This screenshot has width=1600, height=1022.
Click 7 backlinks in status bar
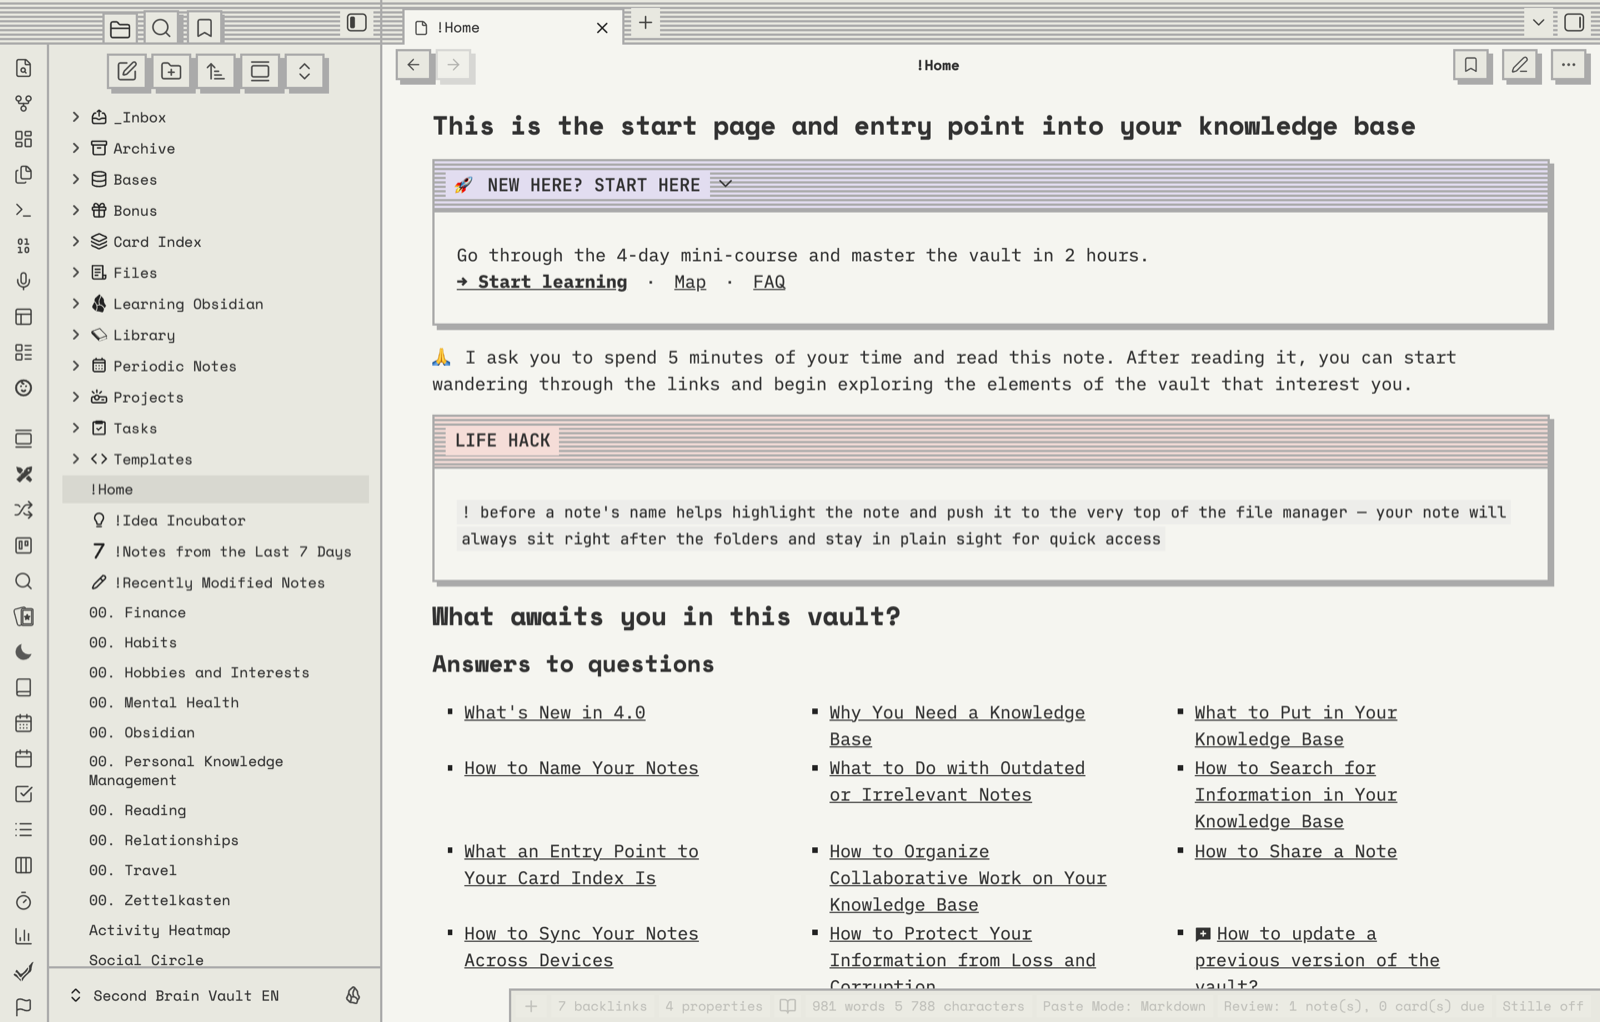(x=602, y=1006)
